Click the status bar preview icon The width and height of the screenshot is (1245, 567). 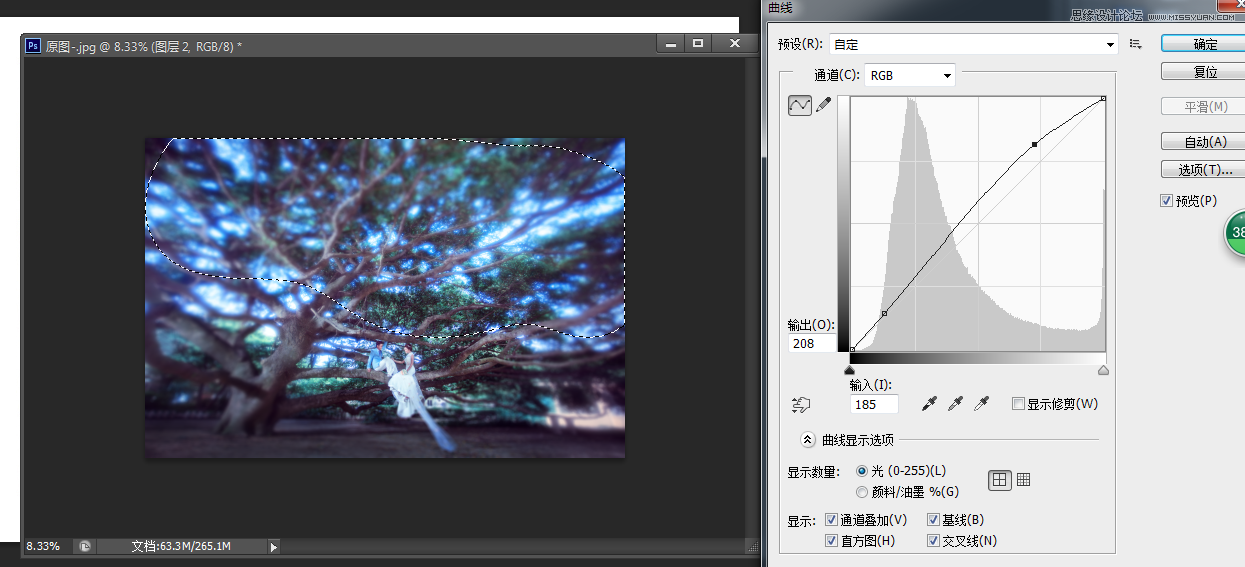coord(85,546)
